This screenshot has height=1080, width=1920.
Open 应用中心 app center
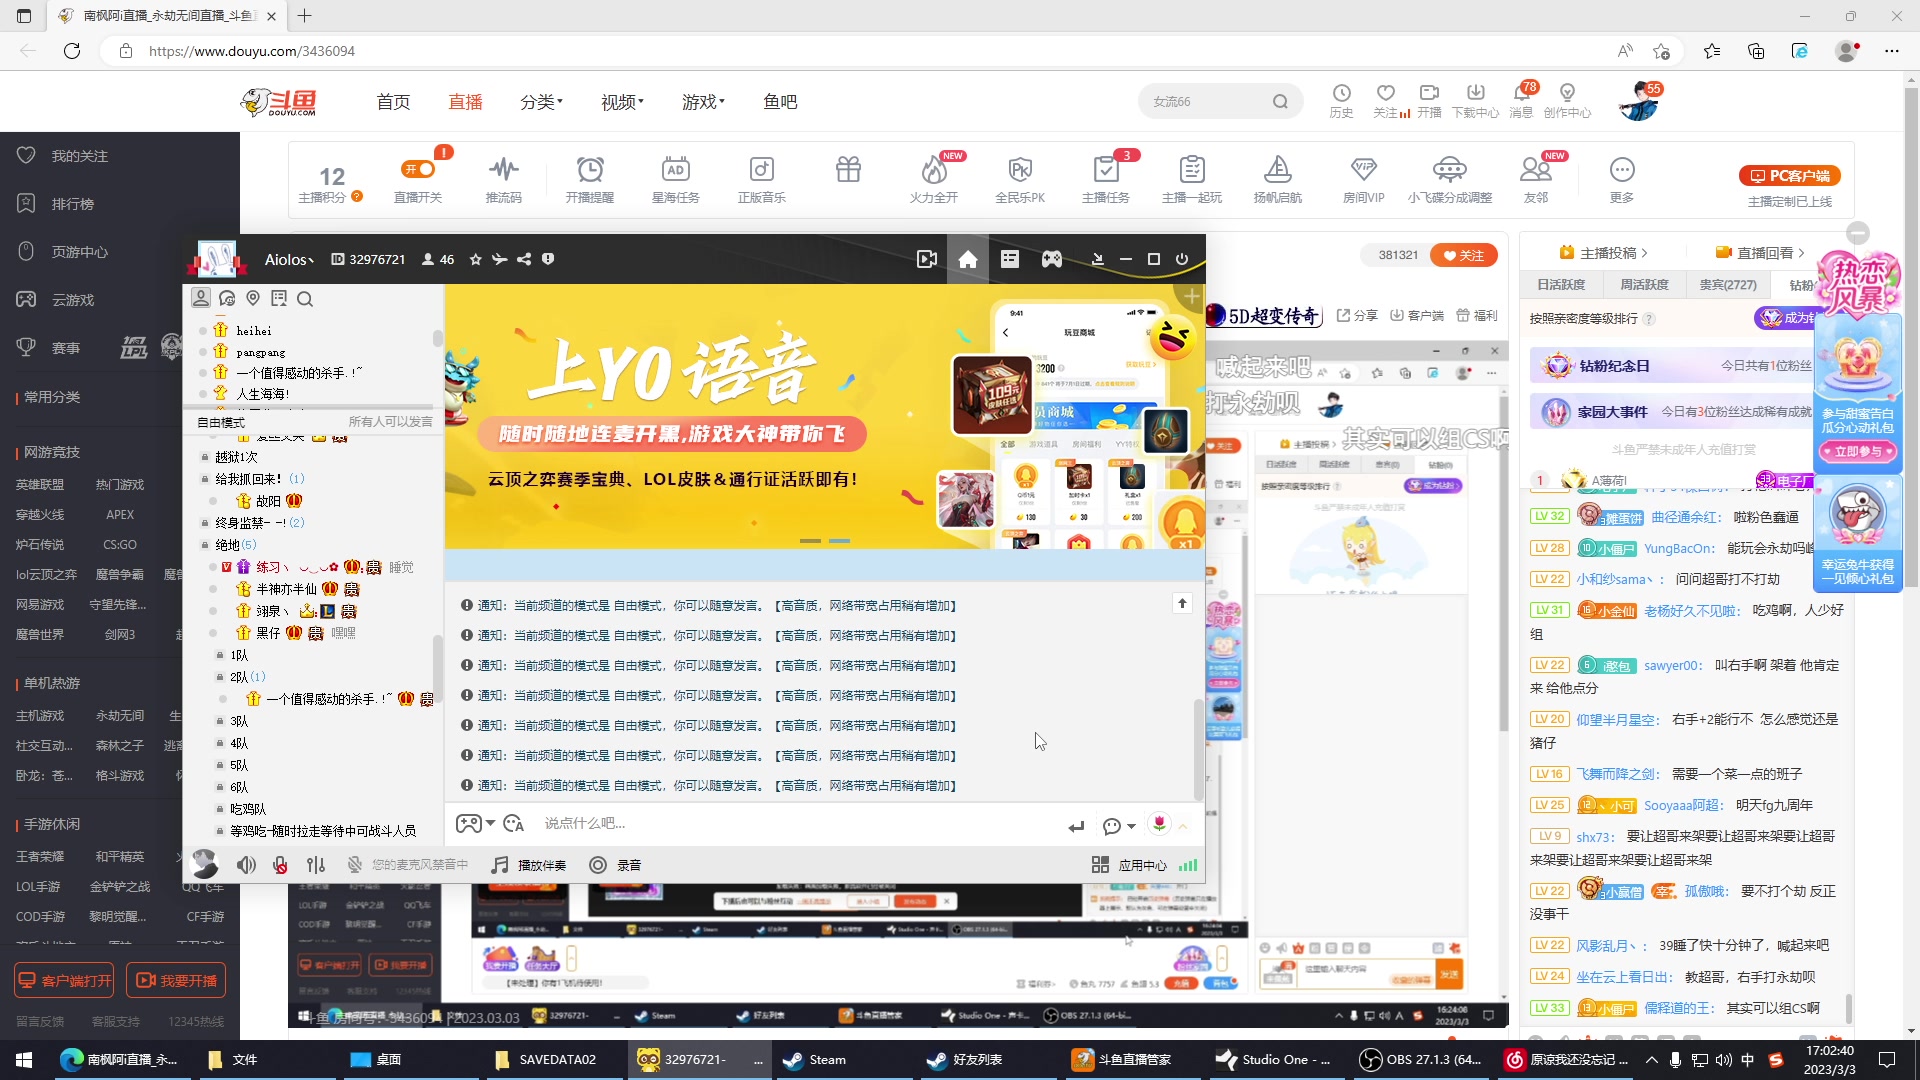1129,865
